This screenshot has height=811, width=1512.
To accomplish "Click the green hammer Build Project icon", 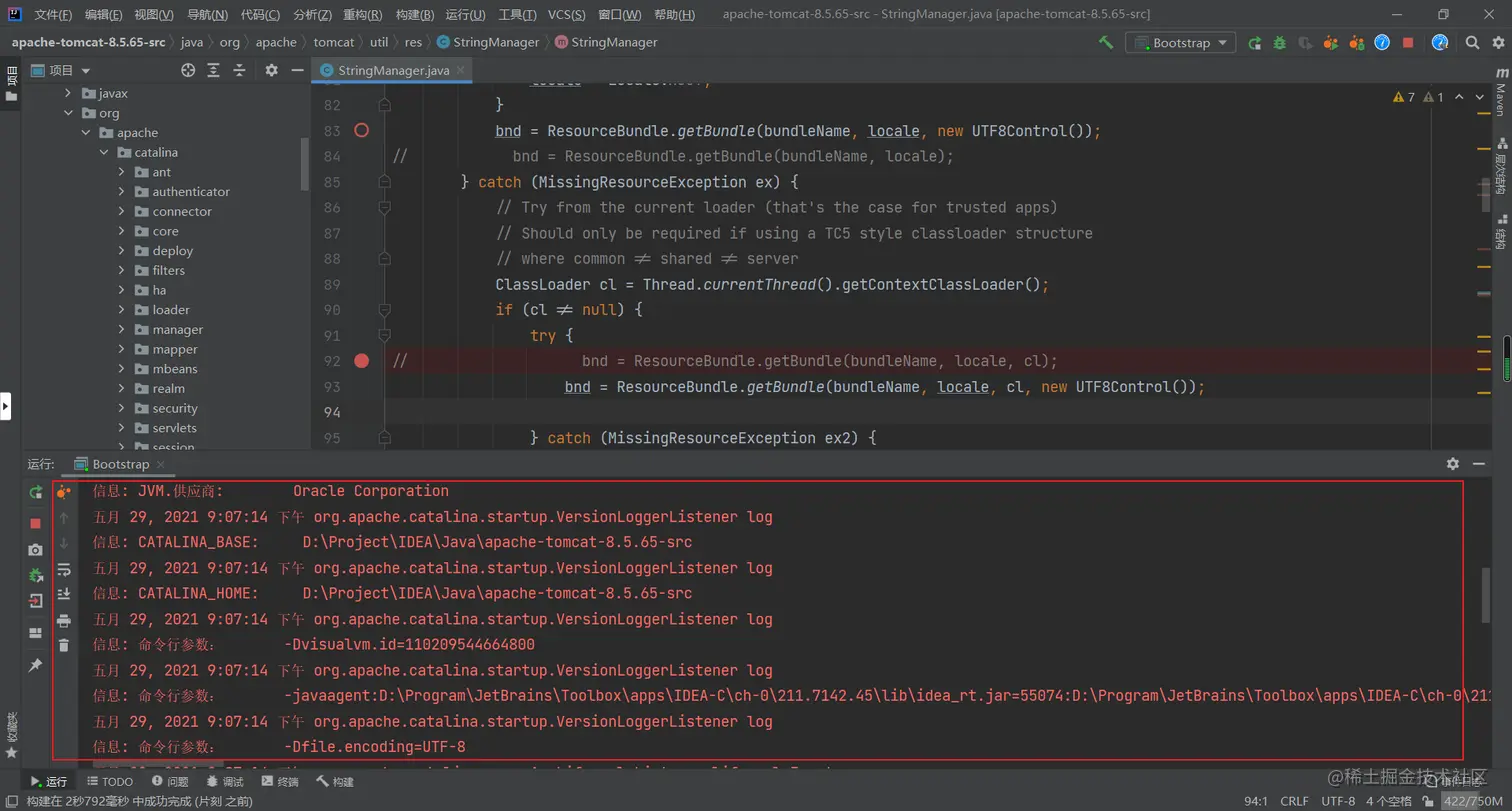I will (x=1105, y=43).
